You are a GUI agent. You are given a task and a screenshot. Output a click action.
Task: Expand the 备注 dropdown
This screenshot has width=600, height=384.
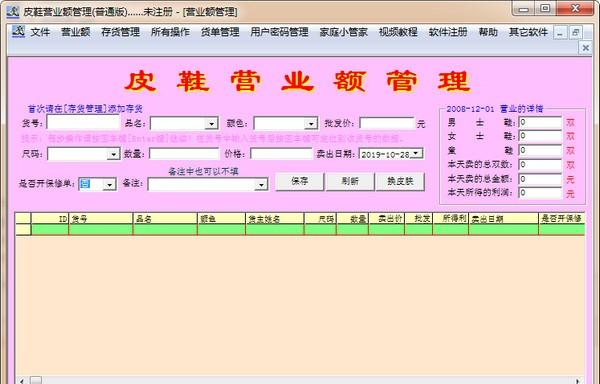(261, 185)
